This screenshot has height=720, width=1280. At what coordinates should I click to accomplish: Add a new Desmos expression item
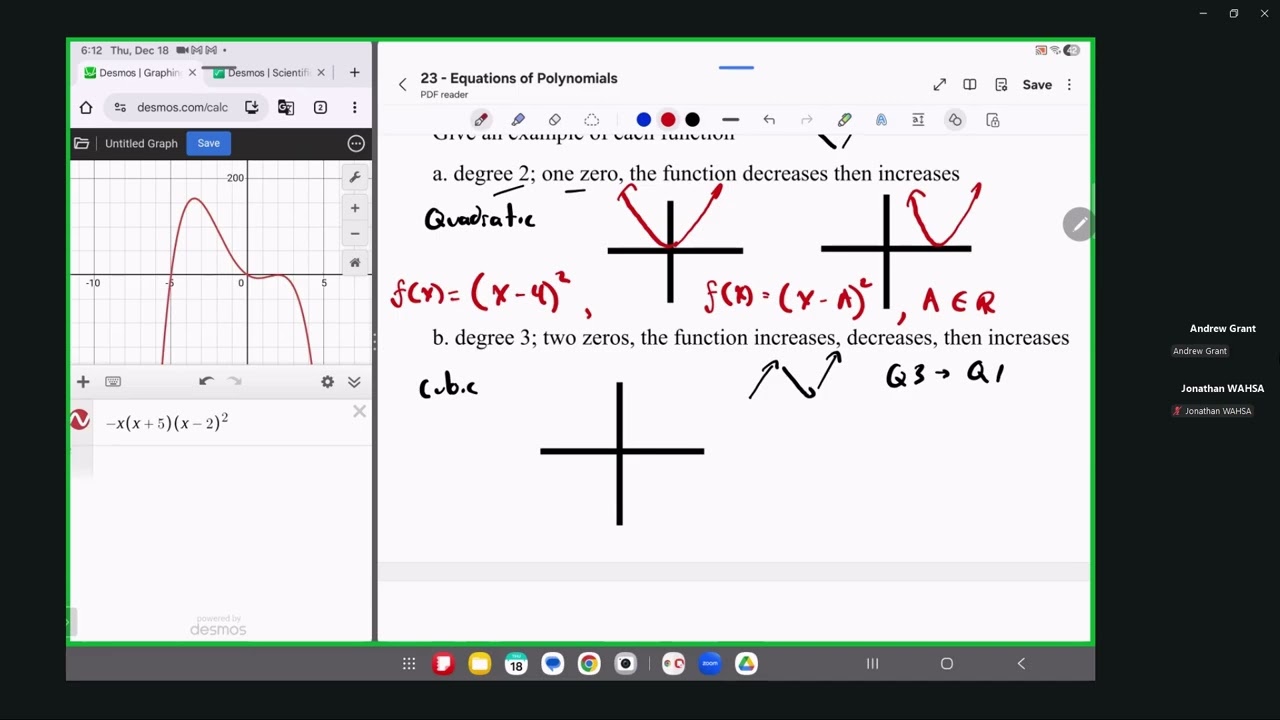[83, 381]
